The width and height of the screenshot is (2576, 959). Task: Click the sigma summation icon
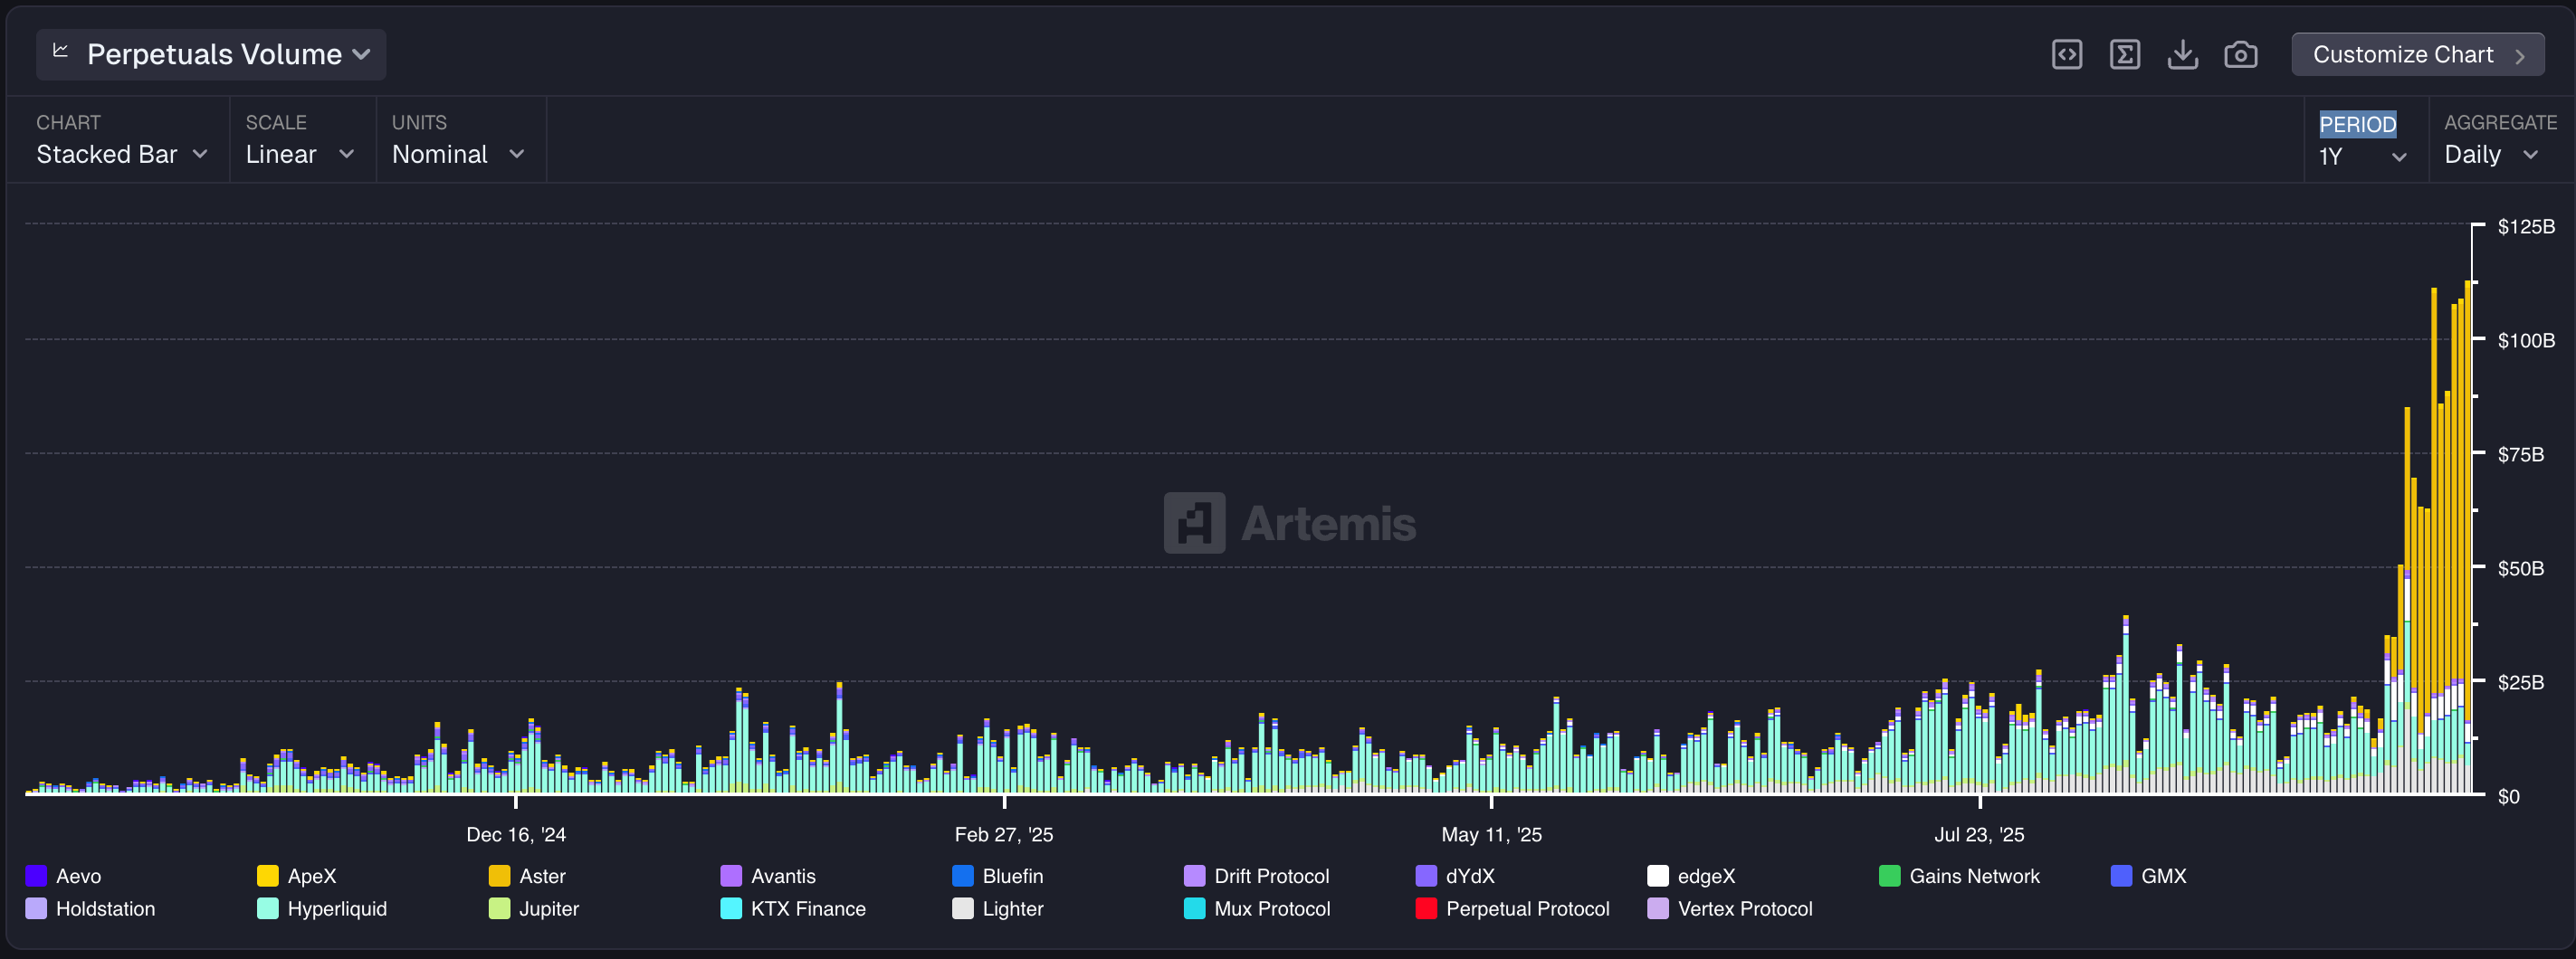(x=2124, y=54)
